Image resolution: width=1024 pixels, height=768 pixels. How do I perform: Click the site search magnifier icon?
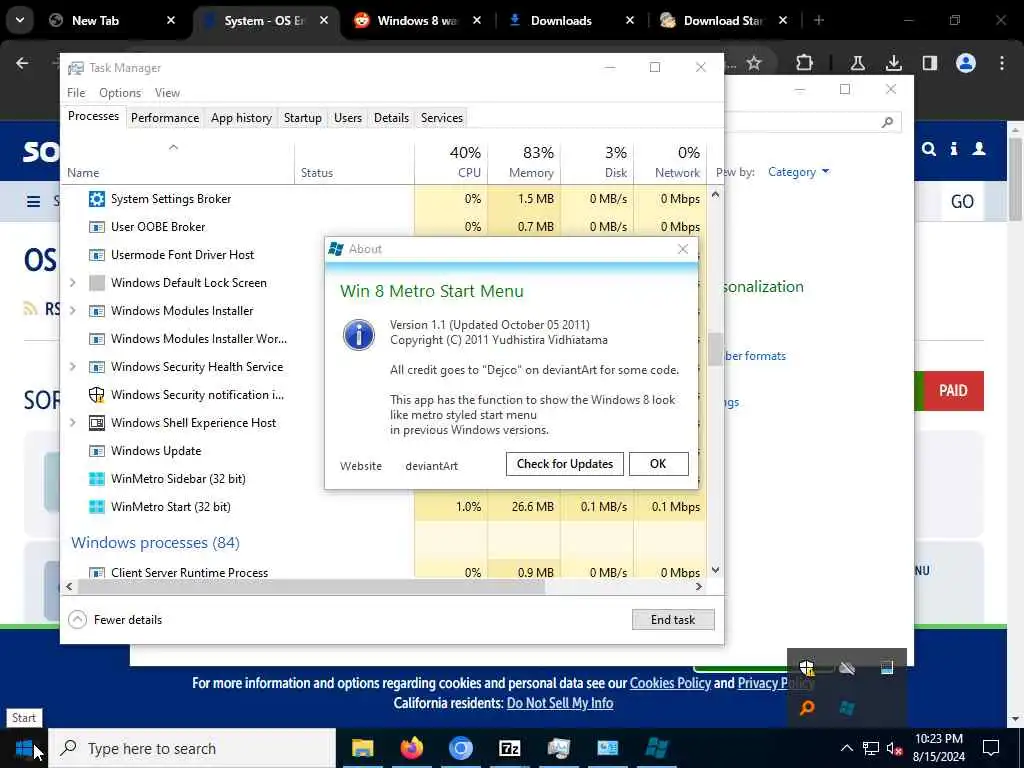929,149
